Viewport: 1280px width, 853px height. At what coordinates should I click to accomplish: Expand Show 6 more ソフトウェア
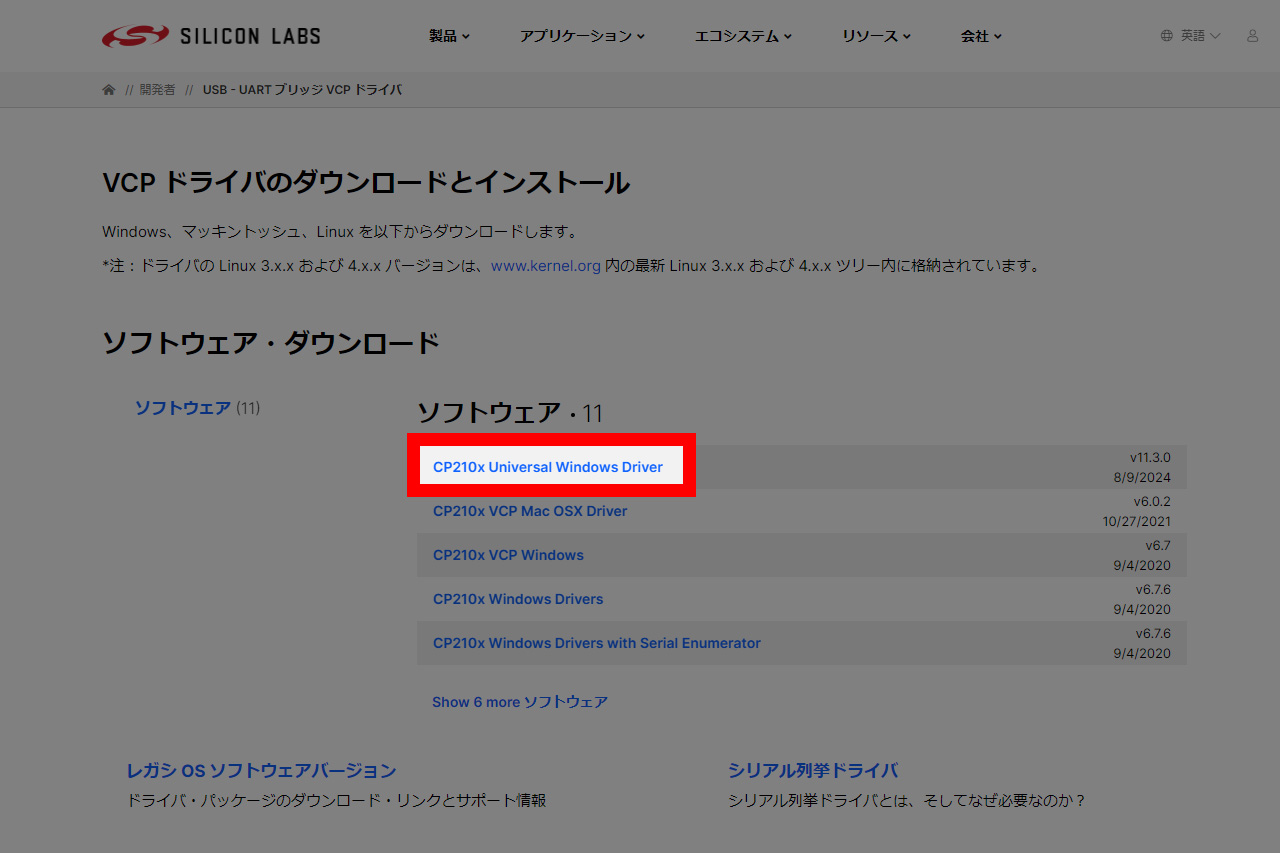pos(519,702)
